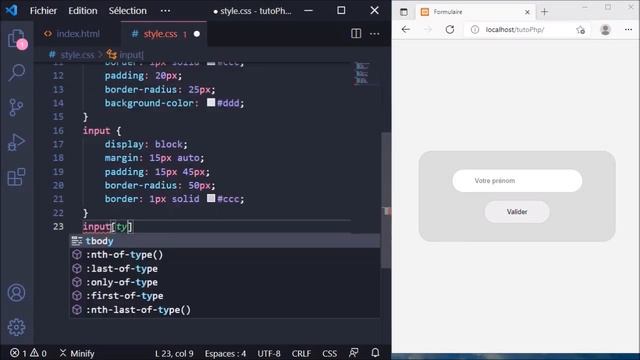Add page to favorites in Edge
The width and height of the screenshot is (640, 360).
click(580, 29)
